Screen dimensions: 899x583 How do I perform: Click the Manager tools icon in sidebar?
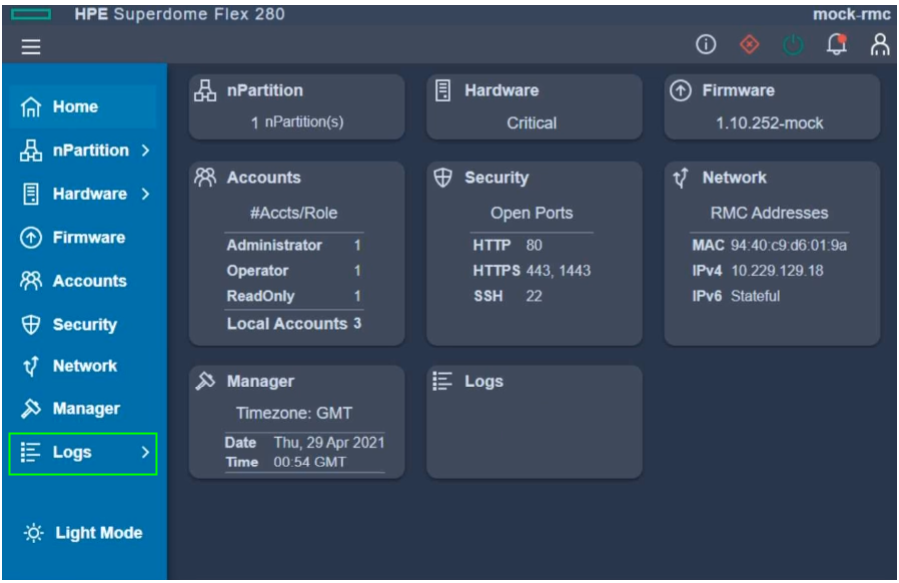31,408
